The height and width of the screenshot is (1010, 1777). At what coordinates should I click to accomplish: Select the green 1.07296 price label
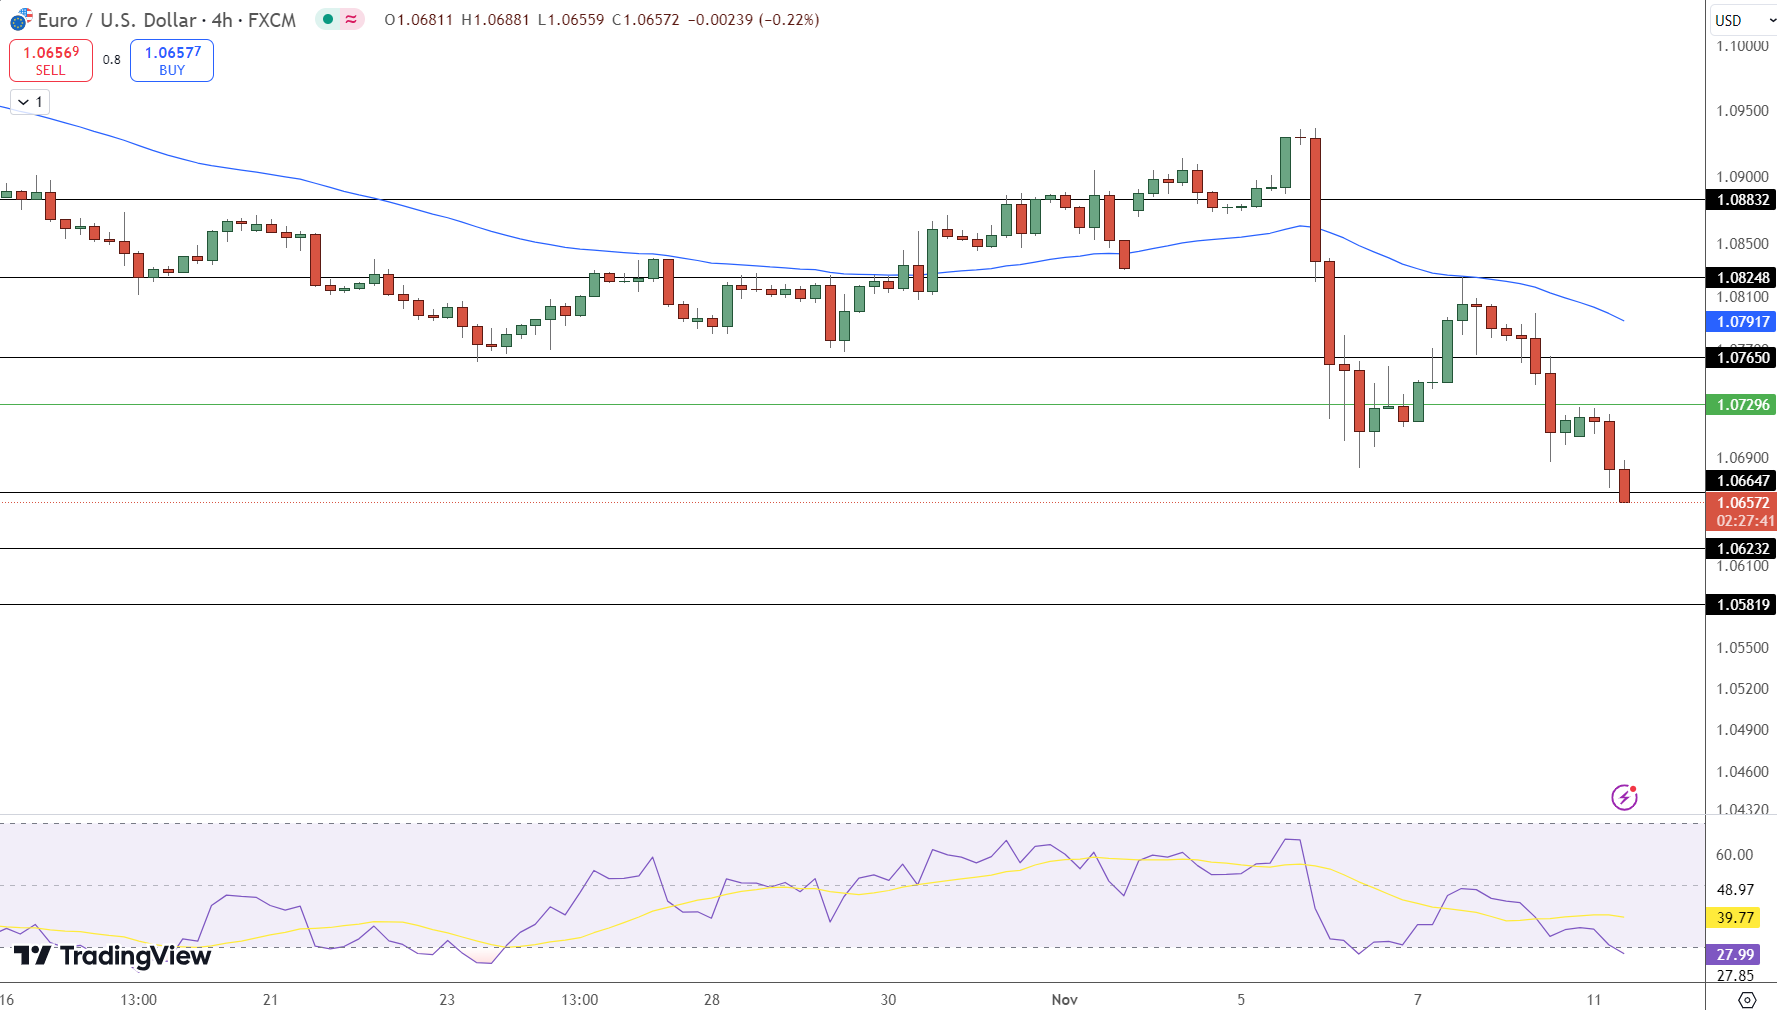(x=1742, y=405)
